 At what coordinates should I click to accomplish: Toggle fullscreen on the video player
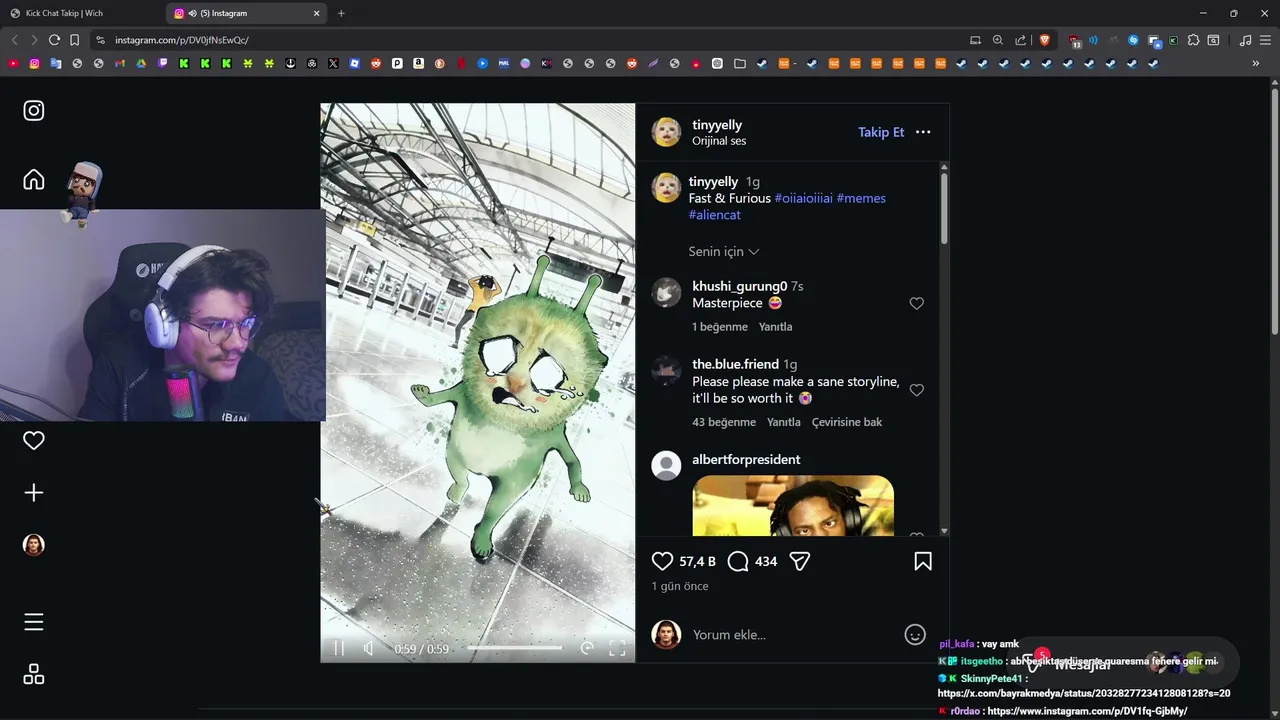click(x=617, y=649)
